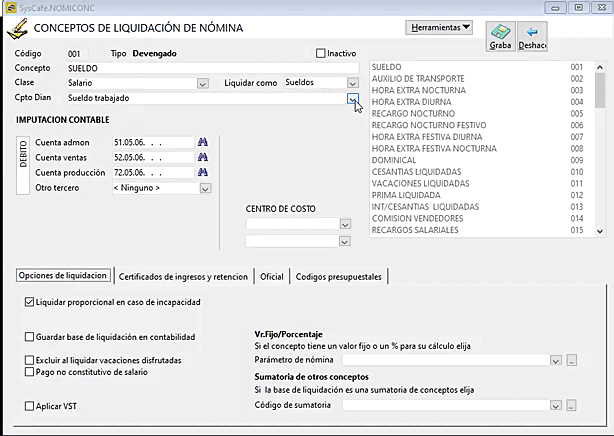Open Codigos presupuestales tab
This screenshot has width=614, height=436.
coord(338,277)
